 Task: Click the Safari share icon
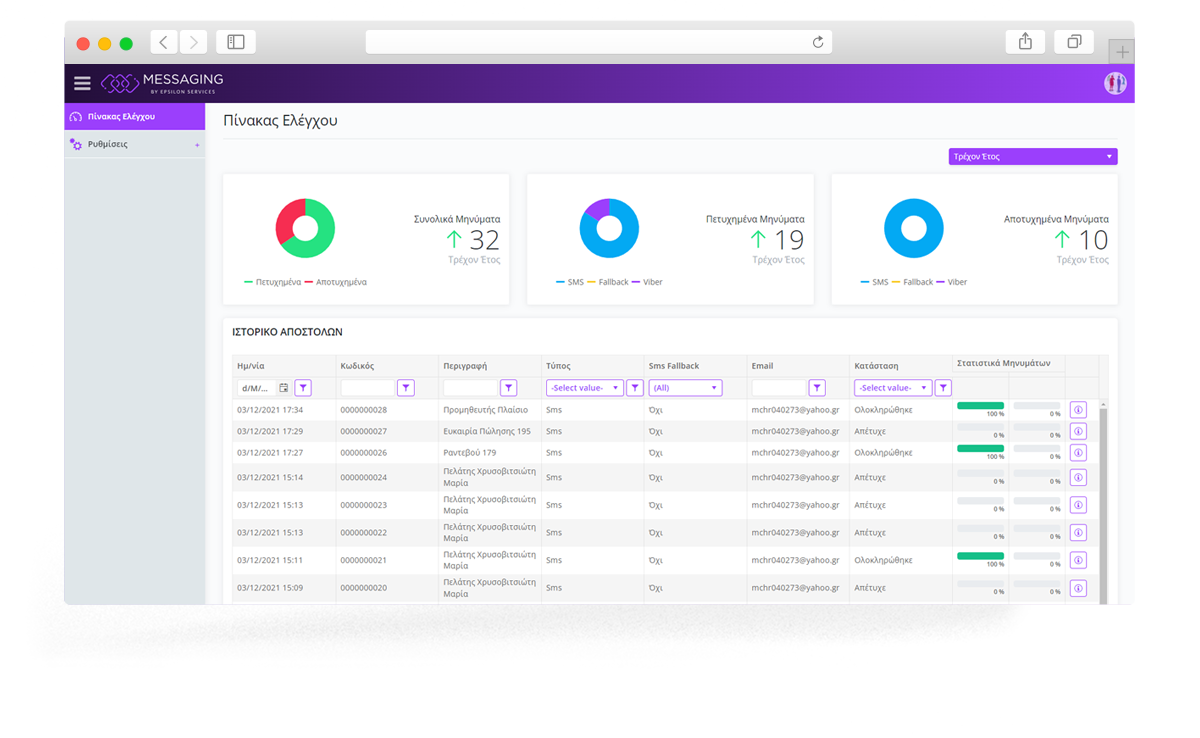click(1025, 42)
